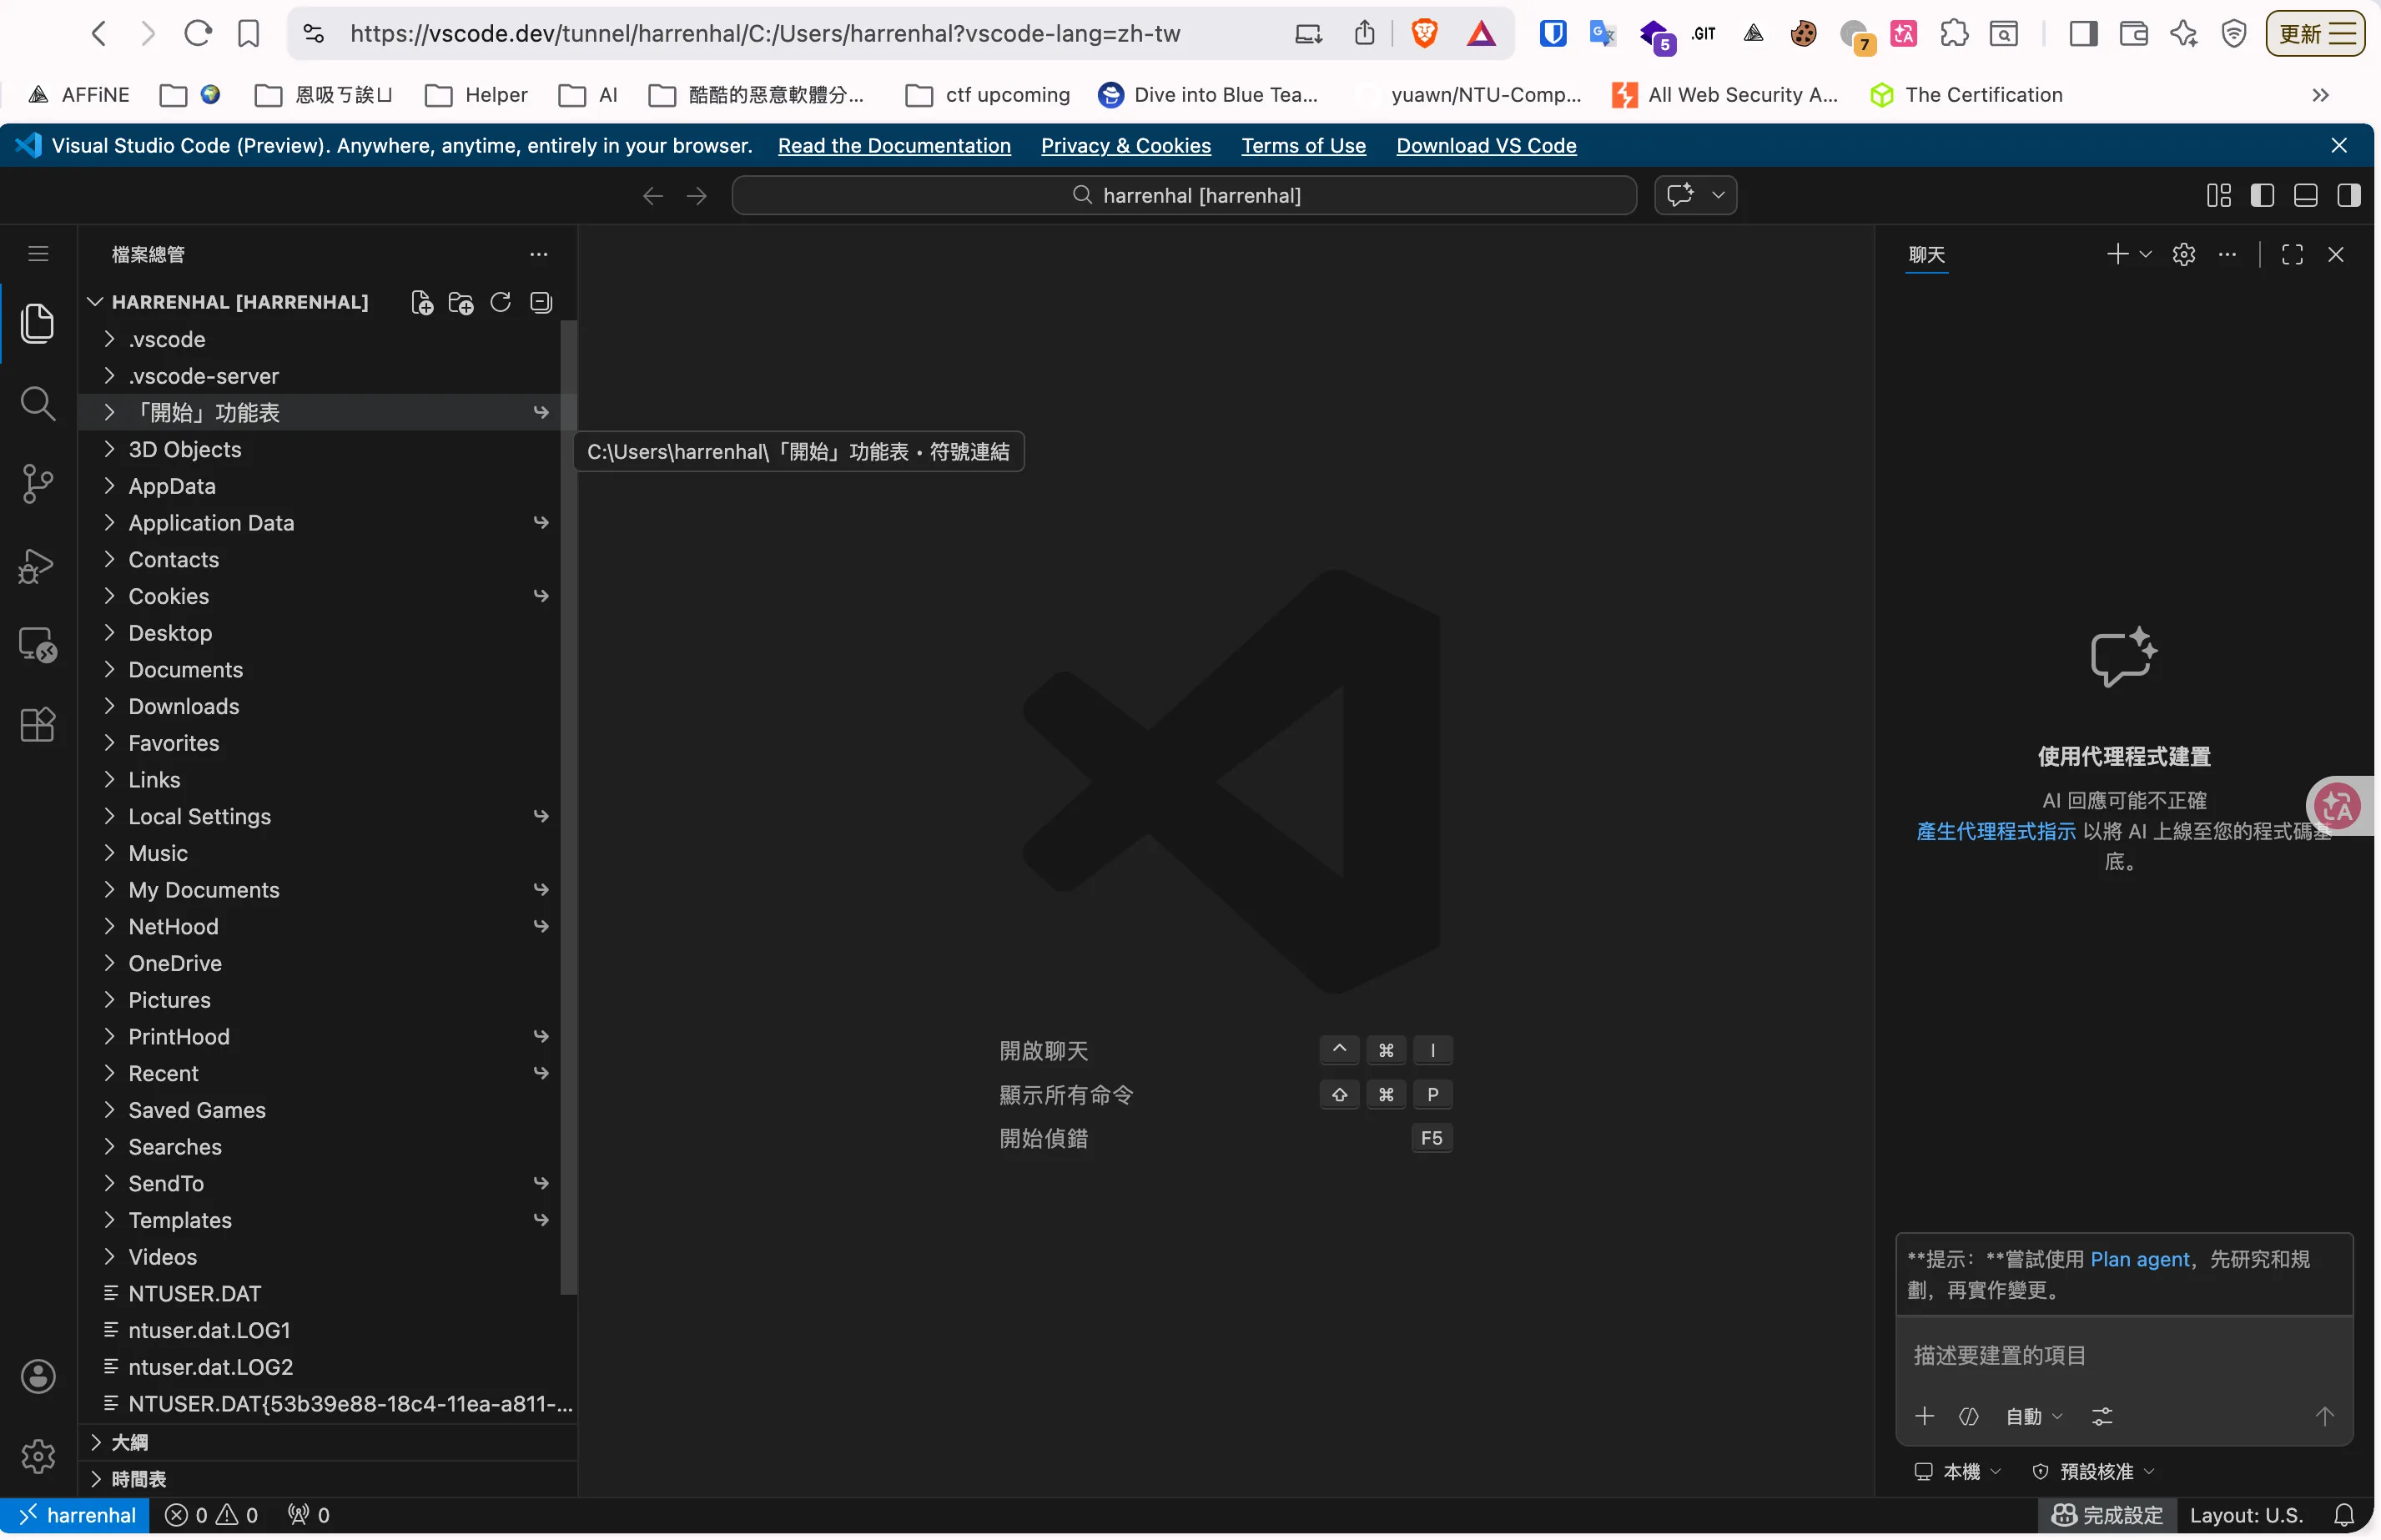Viewport: 2381px width, 1540px height.
Task: Maximize the chat panel
Action: click(2292, 254)
